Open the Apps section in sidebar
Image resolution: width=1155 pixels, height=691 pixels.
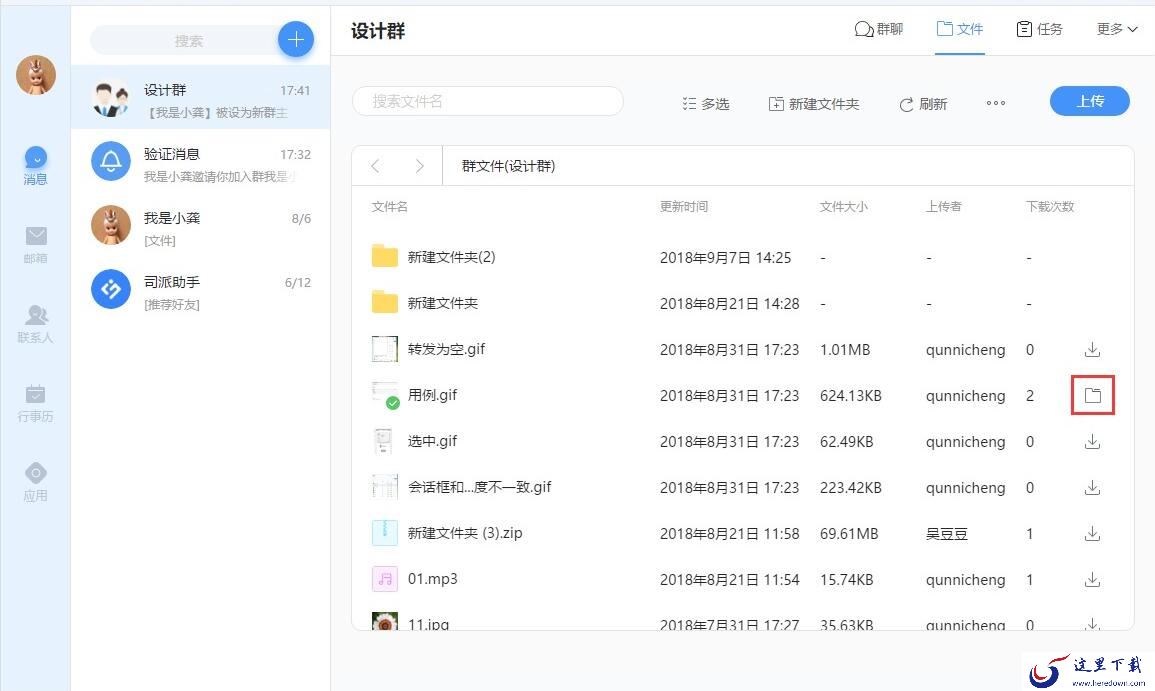coord(36,481)
